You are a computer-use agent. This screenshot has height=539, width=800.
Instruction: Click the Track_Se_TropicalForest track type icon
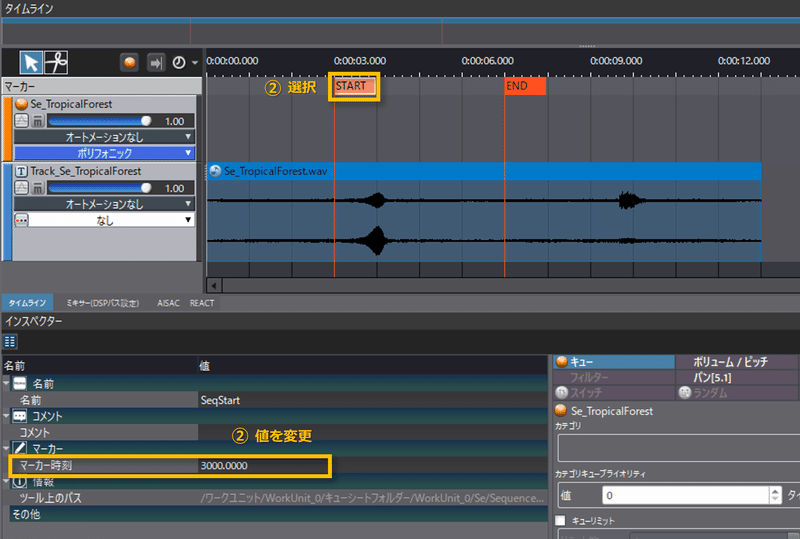pos(21,171)
